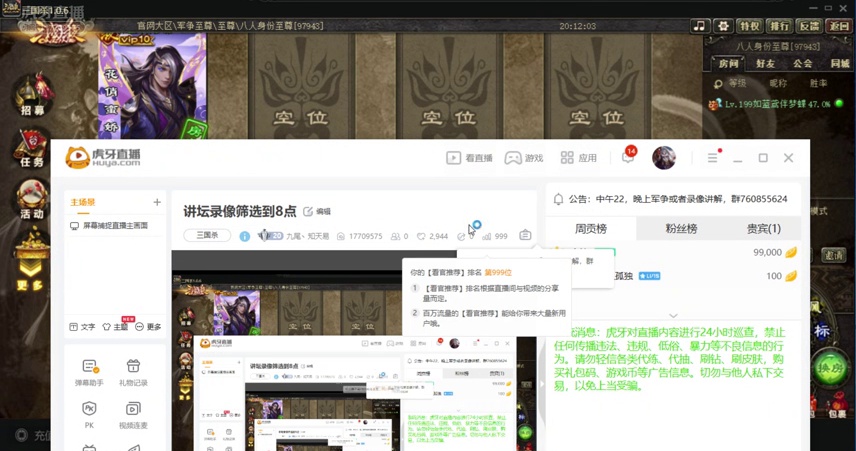Click the info icon beside 三国杀 tag
856x451 pixels.
pyautogui.click(x=244, y=236)
